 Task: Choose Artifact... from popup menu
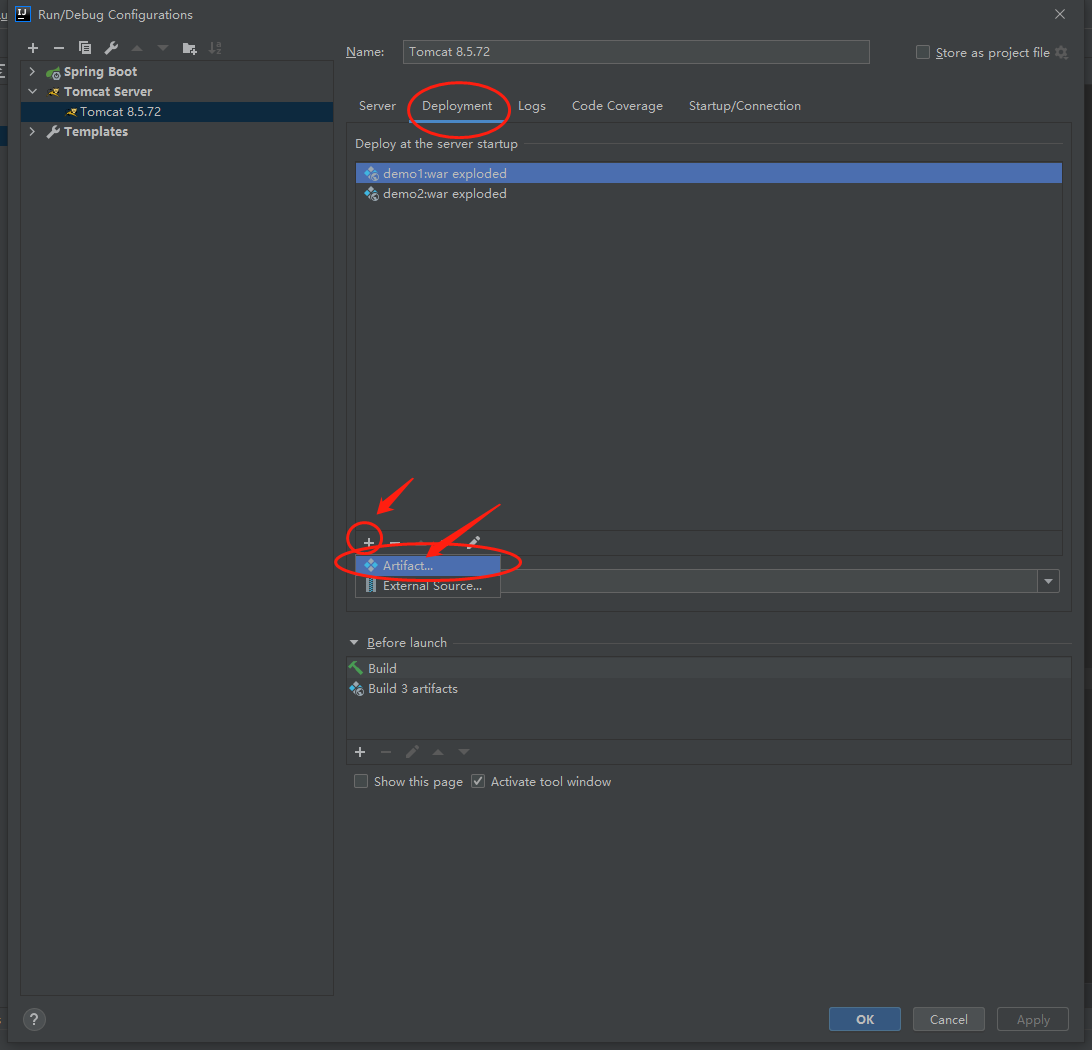tap(428, 565)
